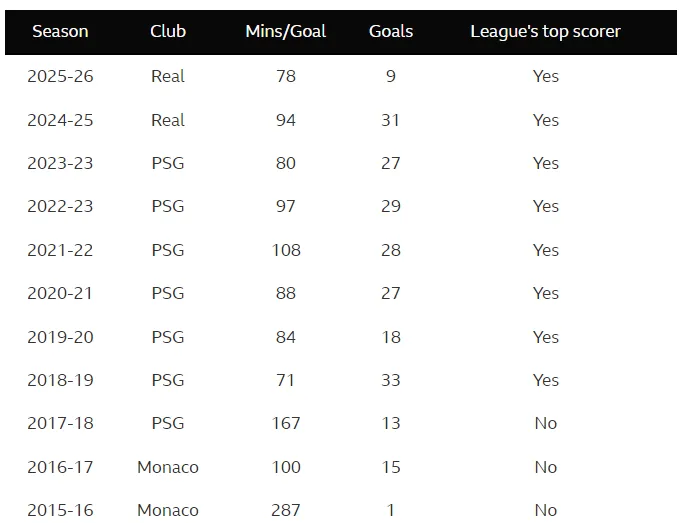Click the 108 mins/goal value
This screenshot has width=684, height=523.
point(286,250)
